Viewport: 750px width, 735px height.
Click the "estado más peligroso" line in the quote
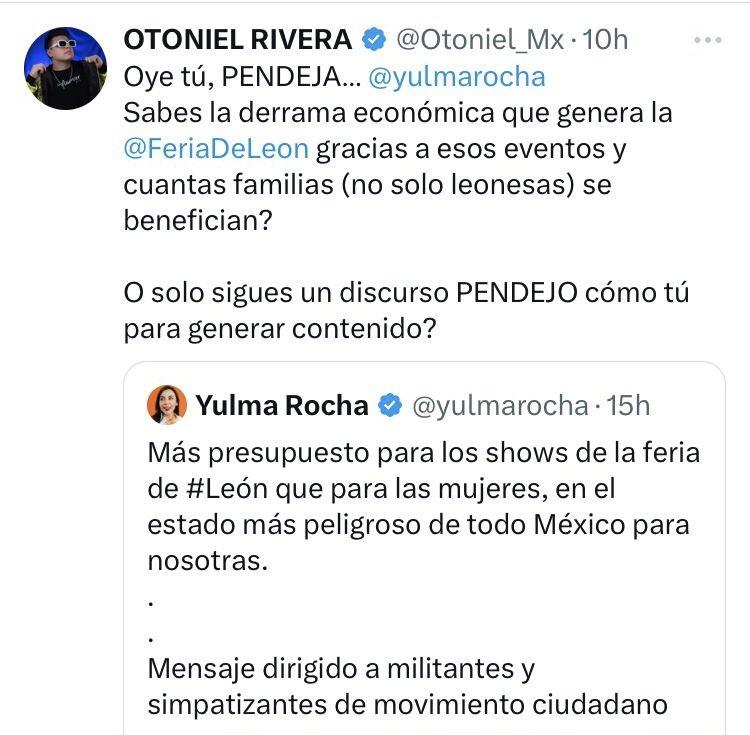pyautogui.click(x=418, y=524)
